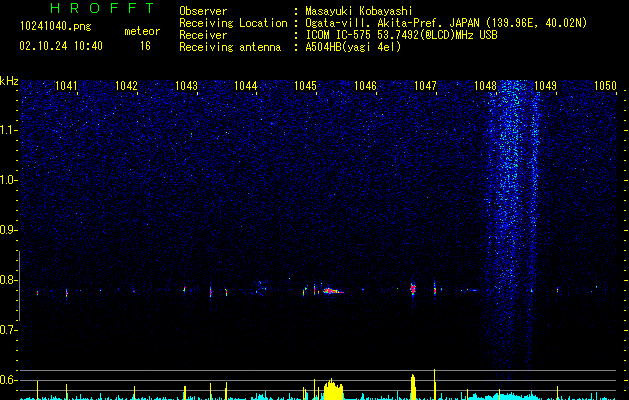The height and width of the screenshot is (400, 629).
Task: Click the wide yellow power bar after 1045
Action: pyautogui.click(x=334, y=389)
